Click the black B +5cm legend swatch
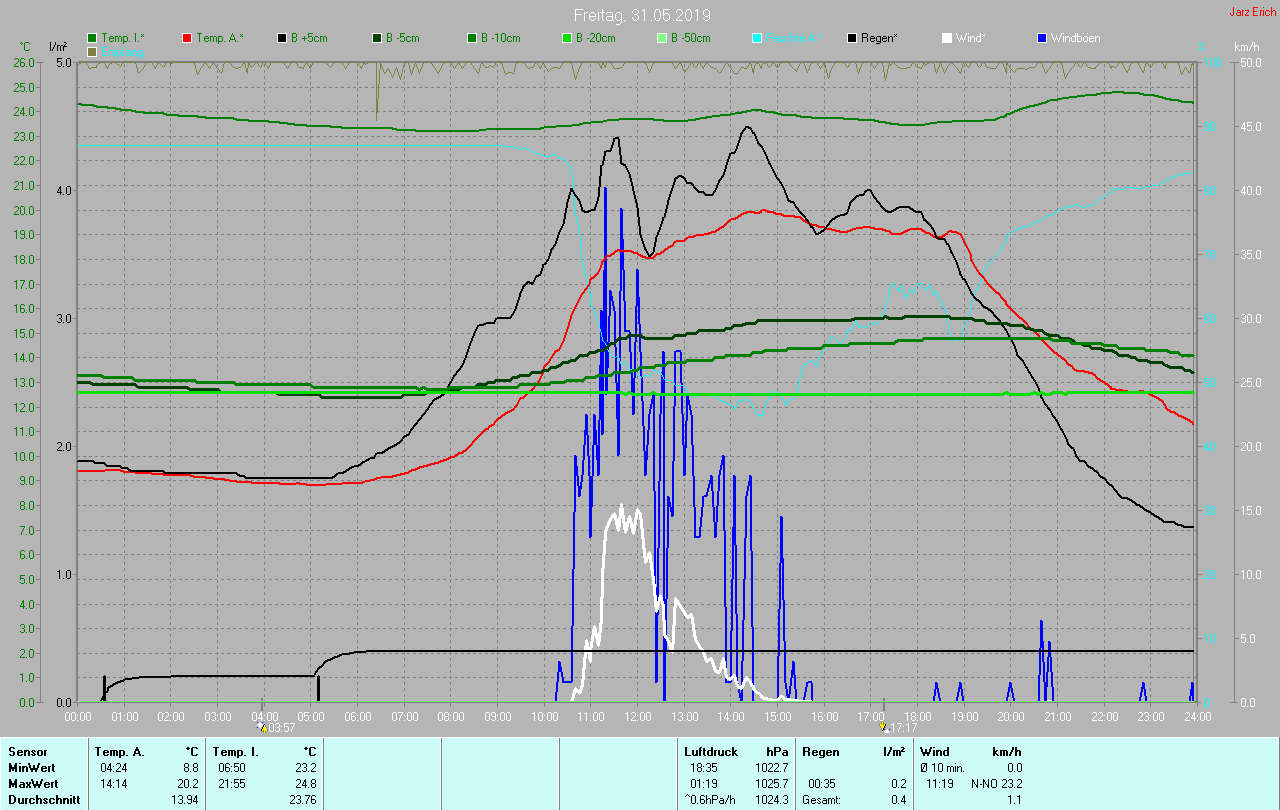Viewport: 1280px width, 810px height. (282, 38)
